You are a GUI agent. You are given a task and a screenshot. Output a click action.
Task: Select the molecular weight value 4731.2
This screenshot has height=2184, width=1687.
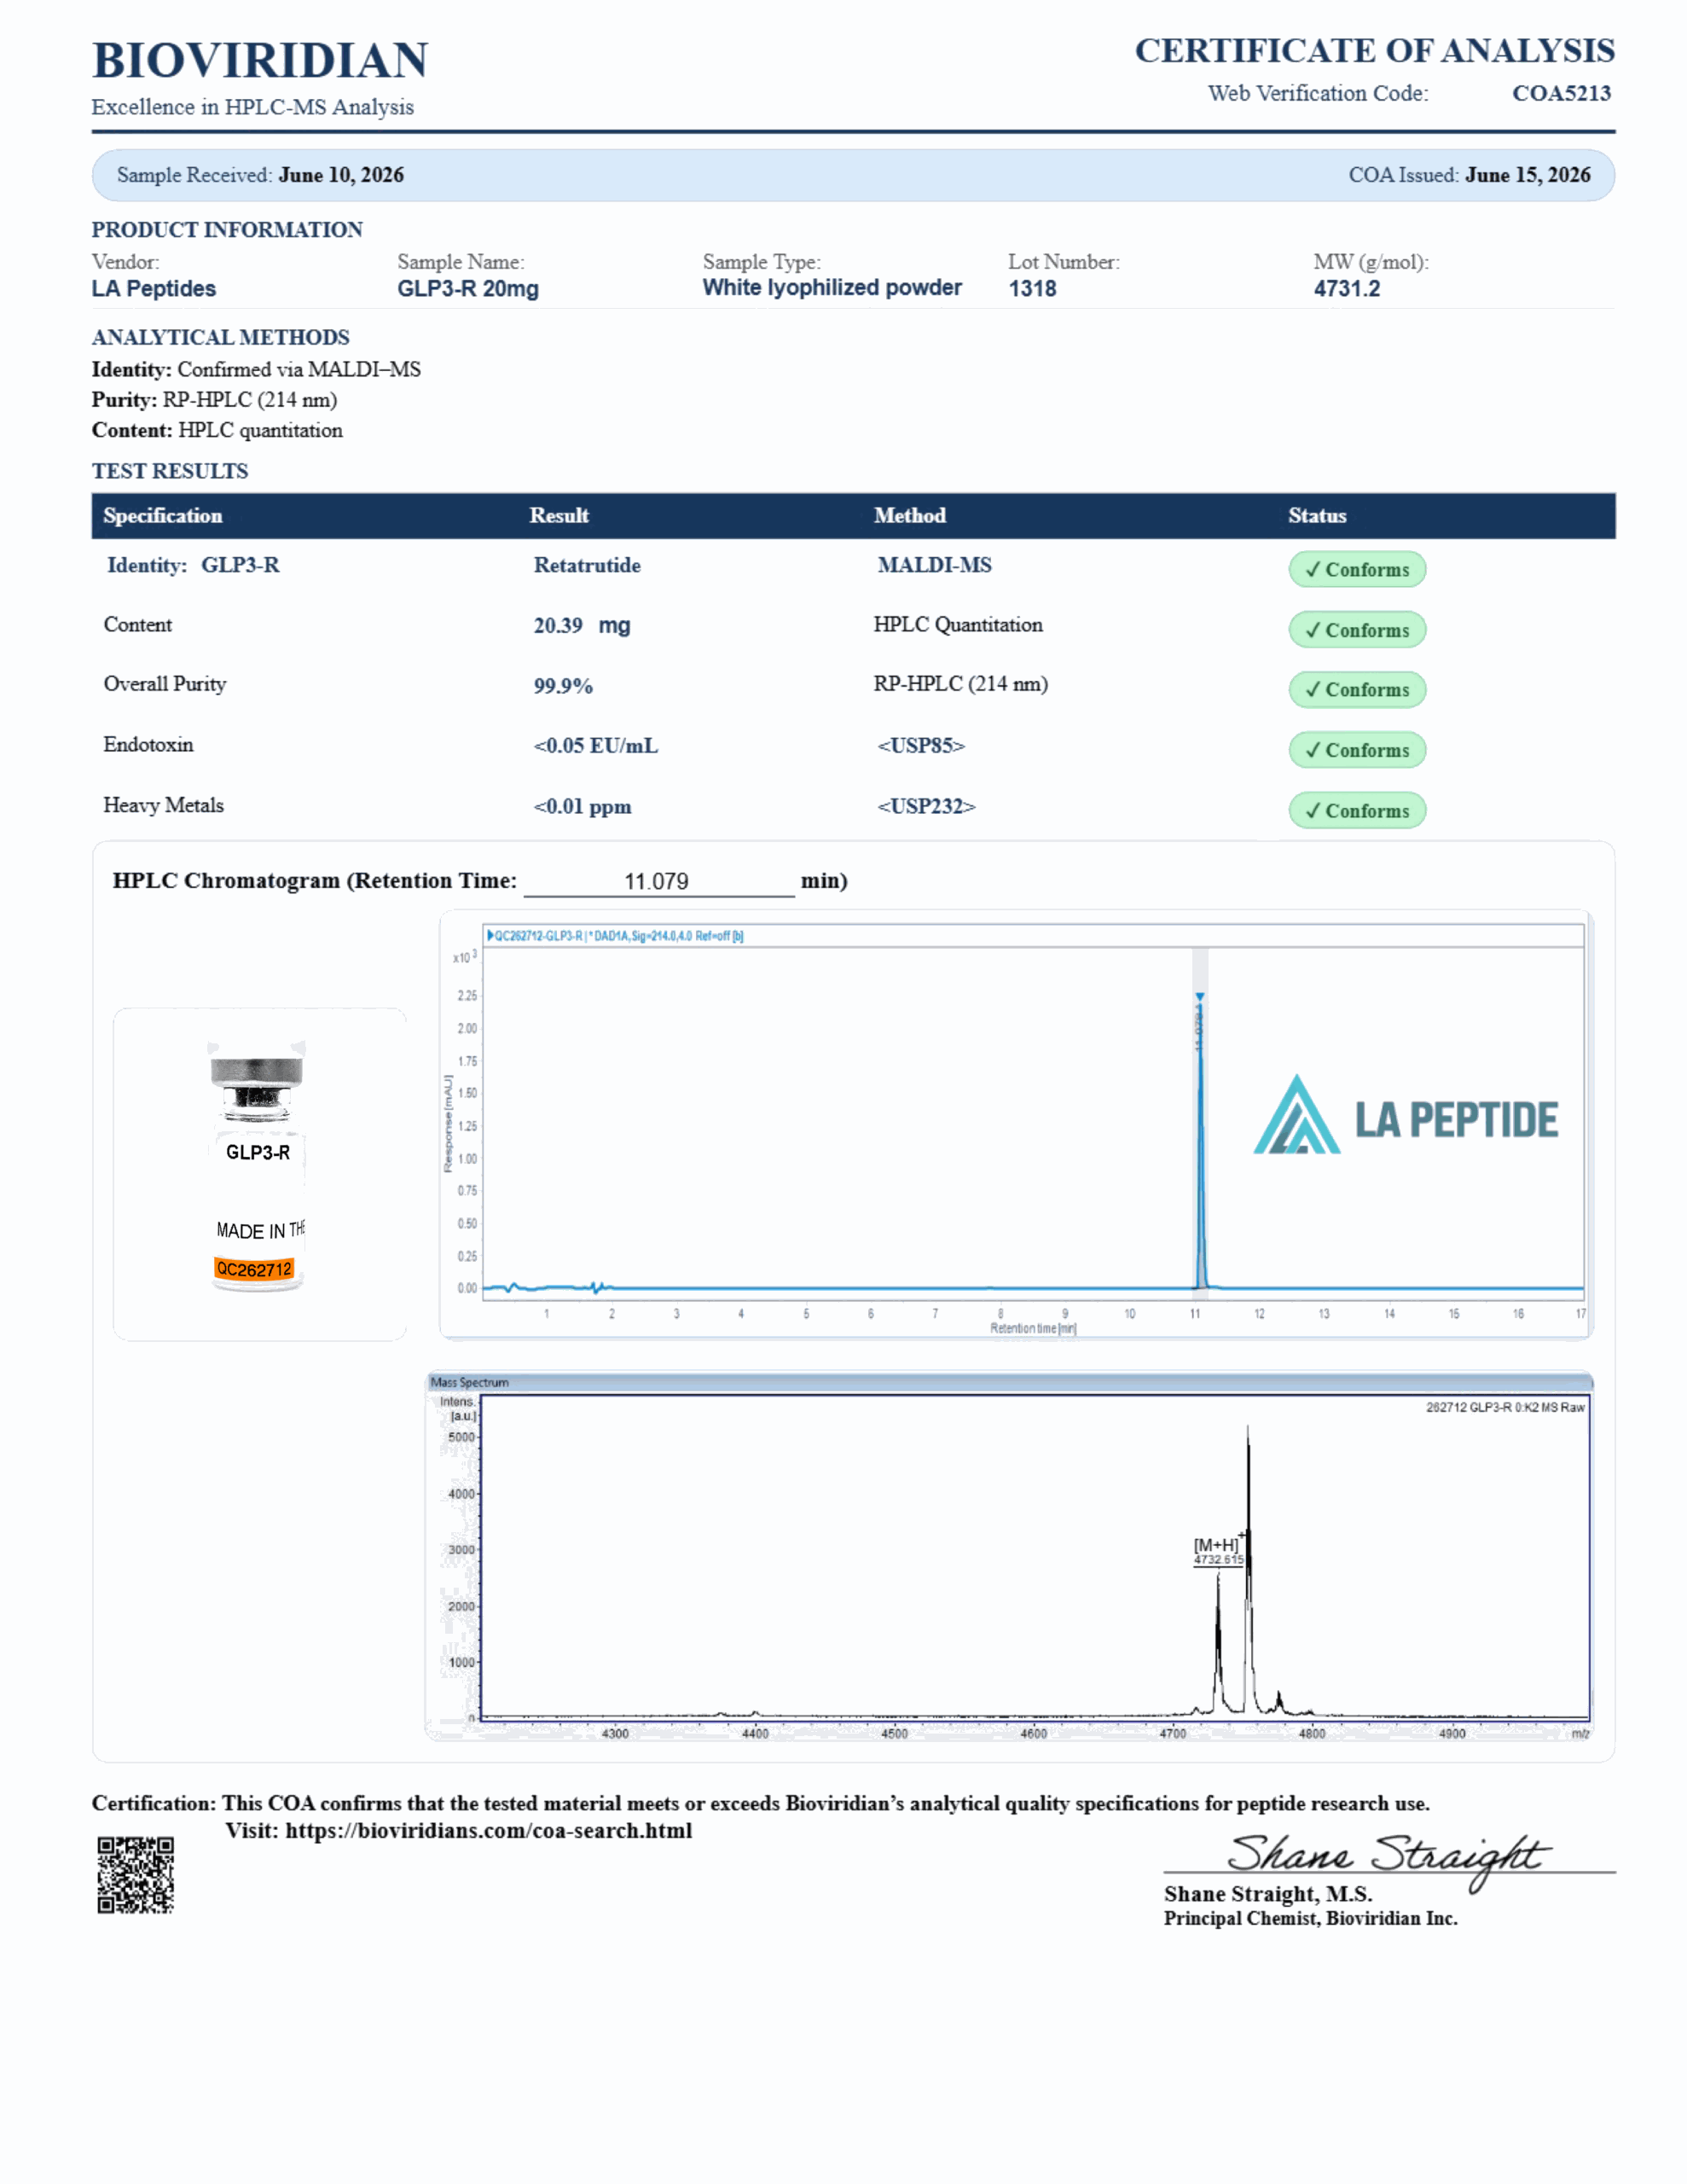tap(1347, 289)
